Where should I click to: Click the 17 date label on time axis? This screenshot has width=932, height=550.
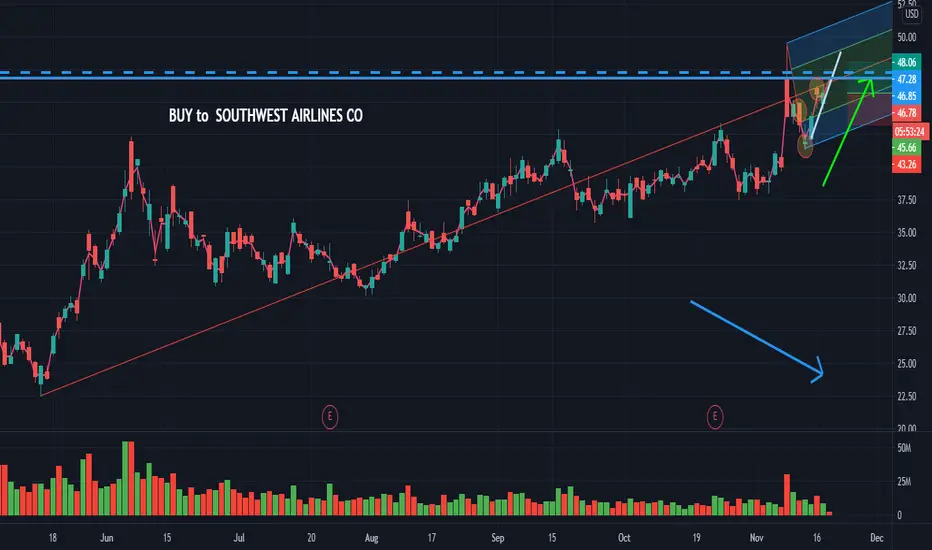pyautogui.click(x=432, y=538)
